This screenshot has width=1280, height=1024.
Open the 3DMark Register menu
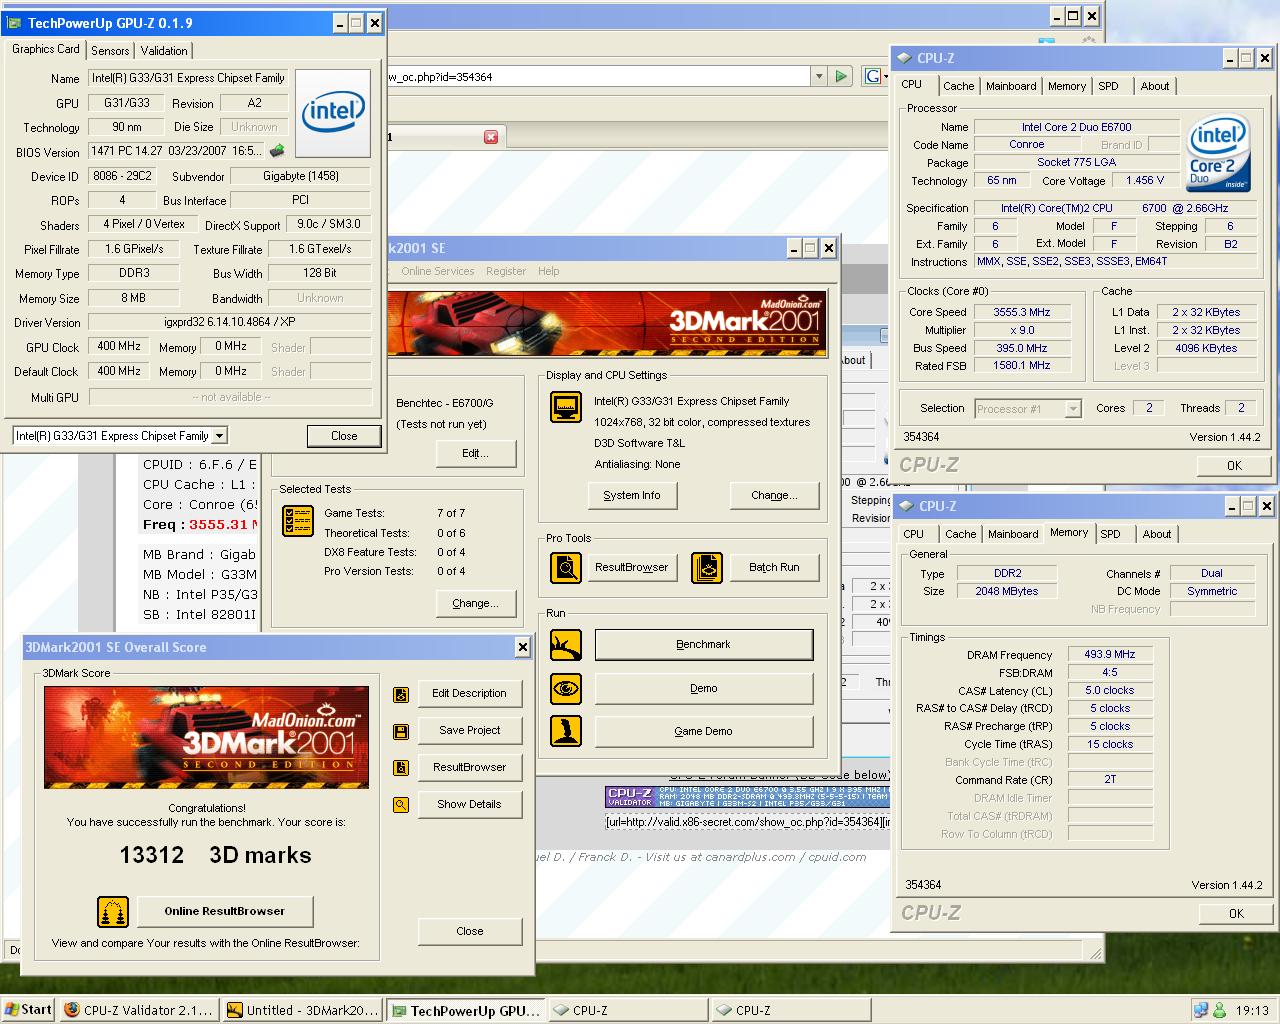point(505,271)
